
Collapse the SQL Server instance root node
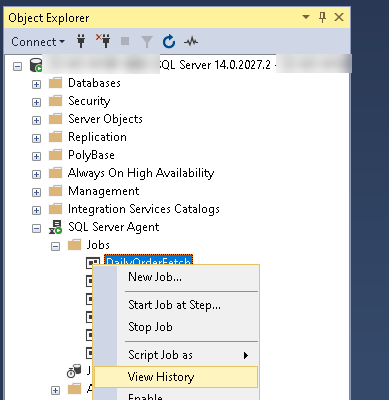17,66
